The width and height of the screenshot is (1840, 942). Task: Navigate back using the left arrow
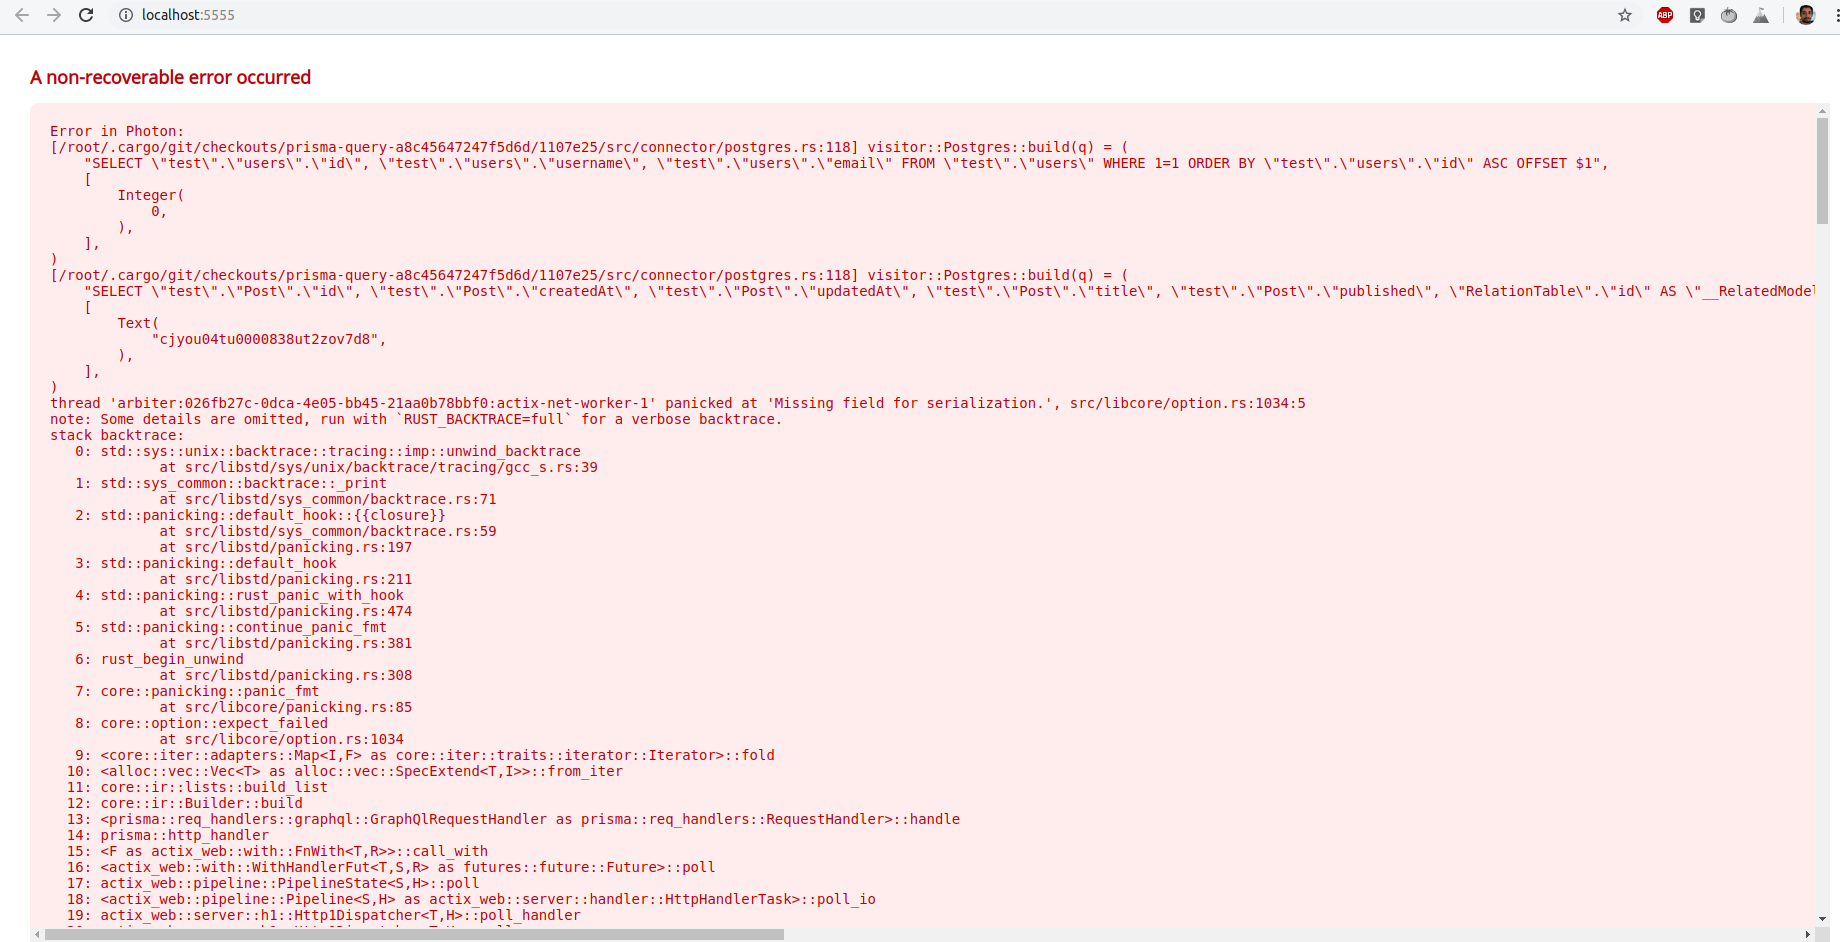click(x=22, y=15)
